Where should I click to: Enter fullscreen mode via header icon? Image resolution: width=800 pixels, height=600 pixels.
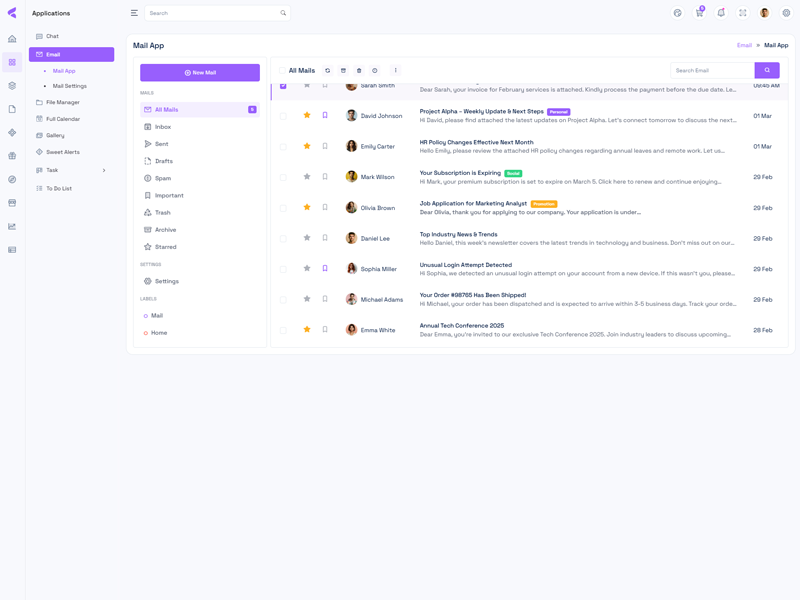coord(743,13)
